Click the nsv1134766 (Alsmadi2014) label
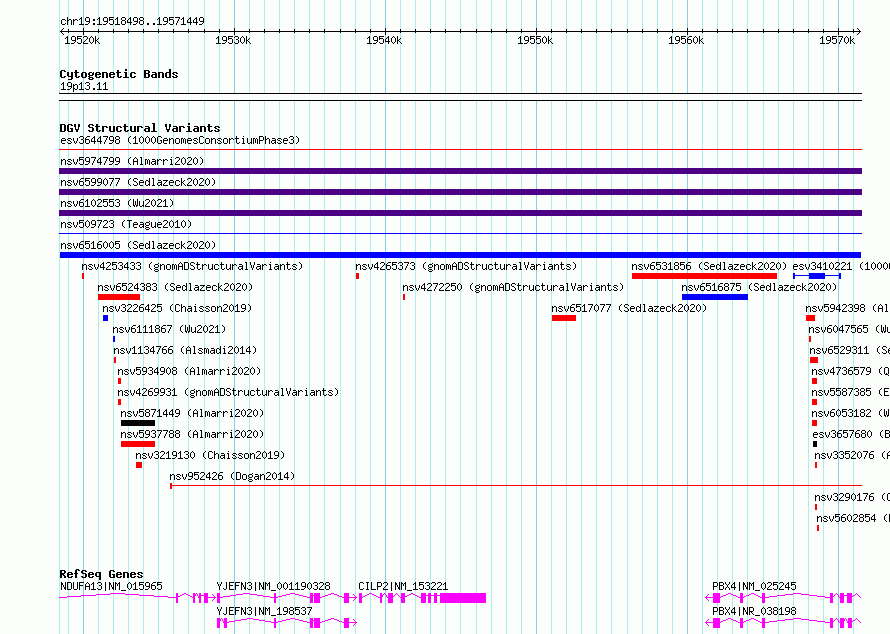Screen dimensions: 890x634 point(185,350)
